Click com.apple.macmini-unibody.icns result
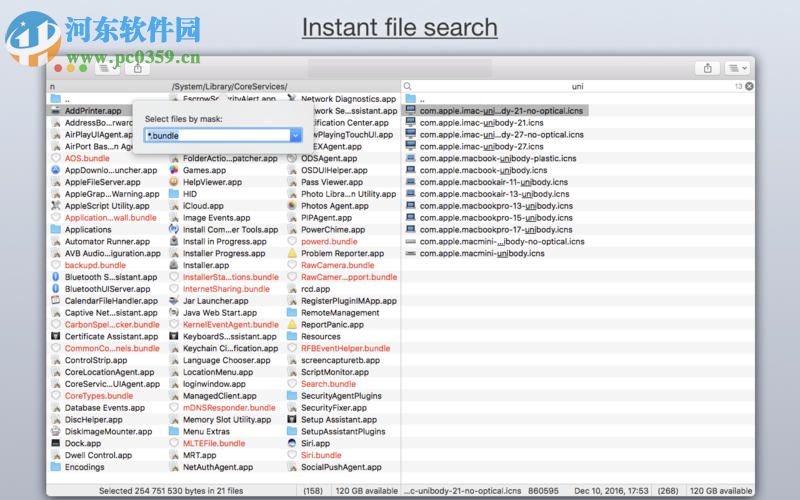This screenshot has height=500, width=800. tap(482, 253)
